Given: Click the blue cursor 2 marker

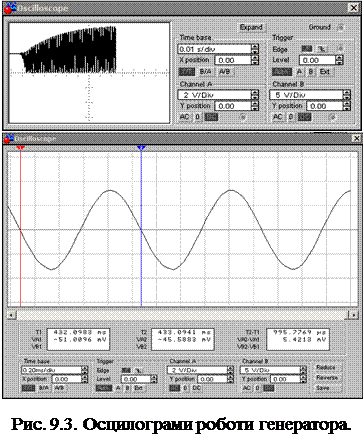Looking at the screenshot, I should [x=141, y=148].
